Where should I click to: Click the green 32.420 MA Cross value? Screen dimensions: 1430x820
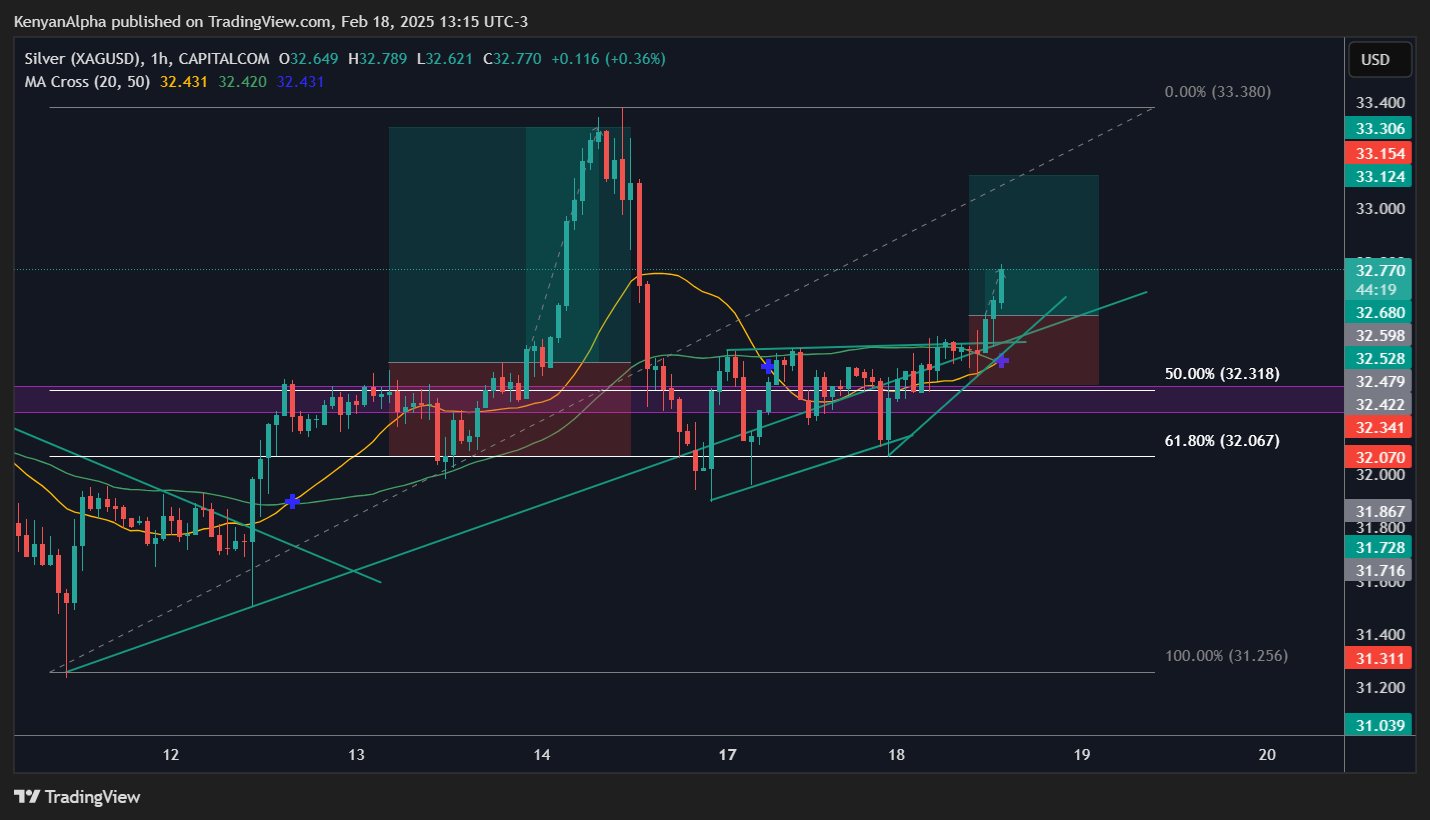(x=242, y=81)
